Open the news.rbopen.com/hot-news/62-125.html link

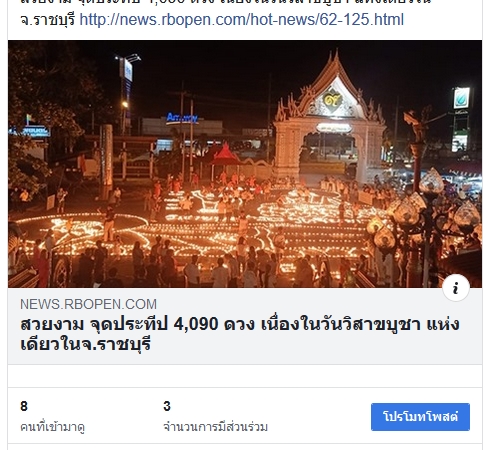pos(241,20)
